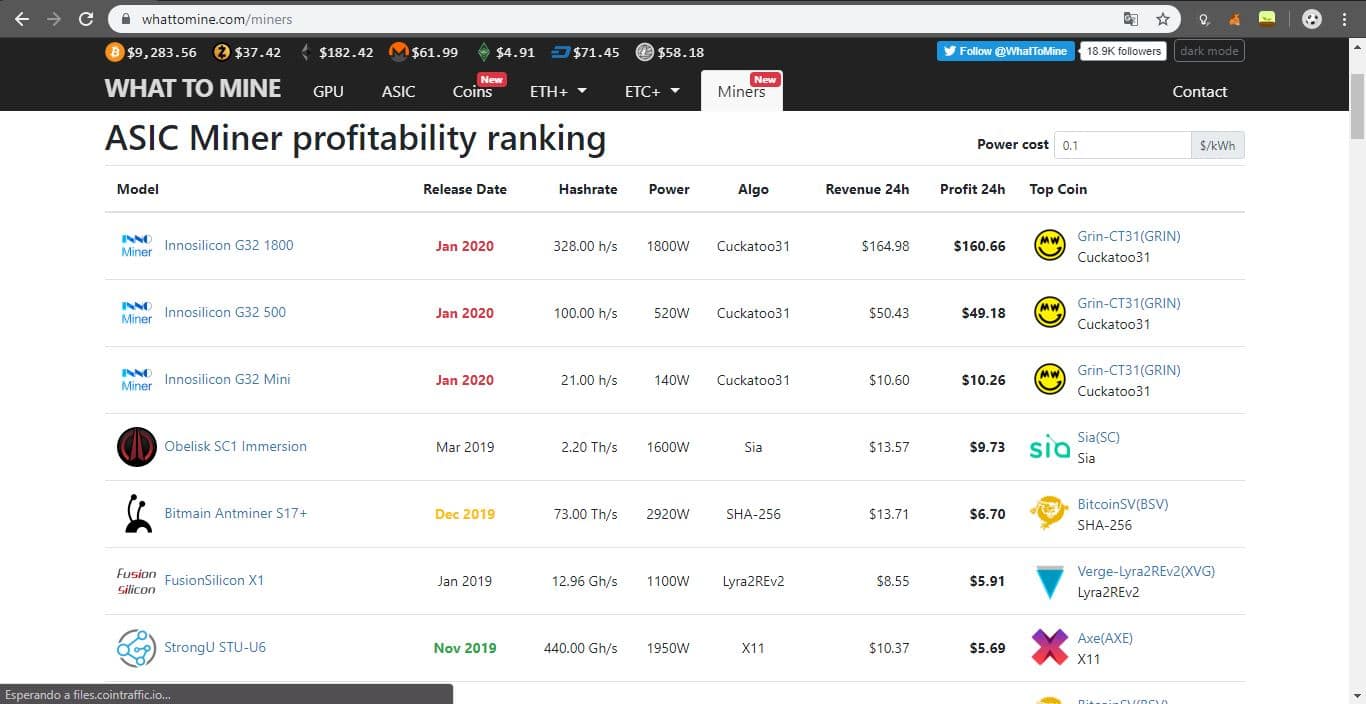The image size is (1366, 704).
Task: Click the $160.66 profit value
Action: point(979,246)
